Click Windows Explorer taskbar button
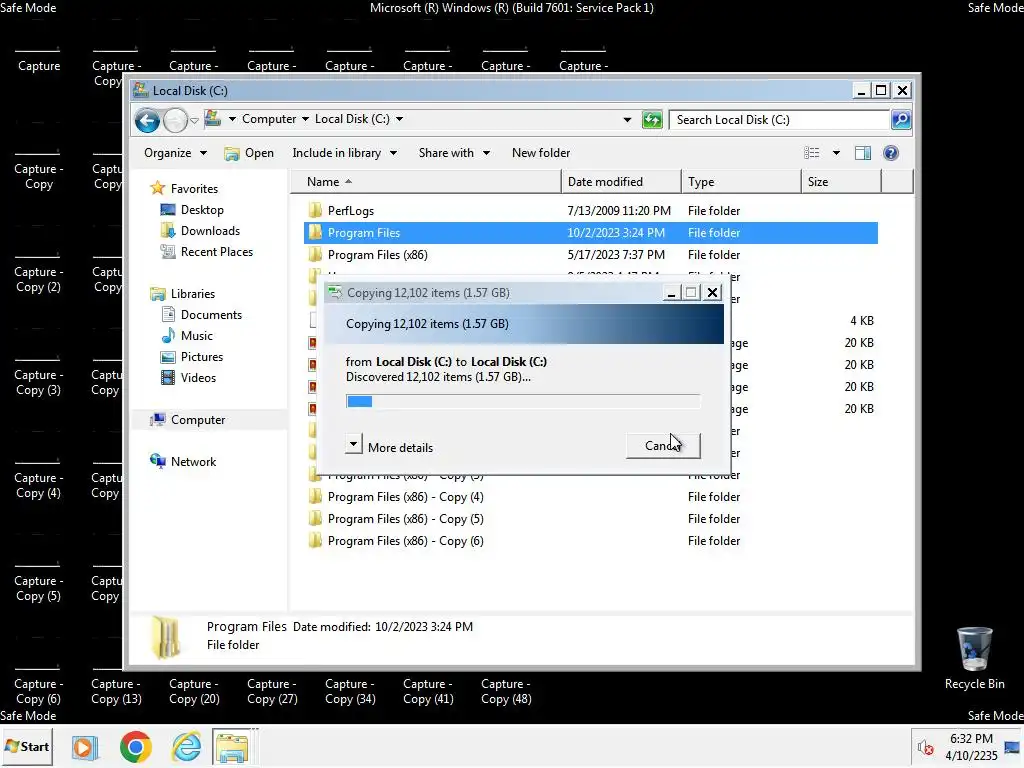Viewport: 1024px width, 768px height. [x=232, y=746]
